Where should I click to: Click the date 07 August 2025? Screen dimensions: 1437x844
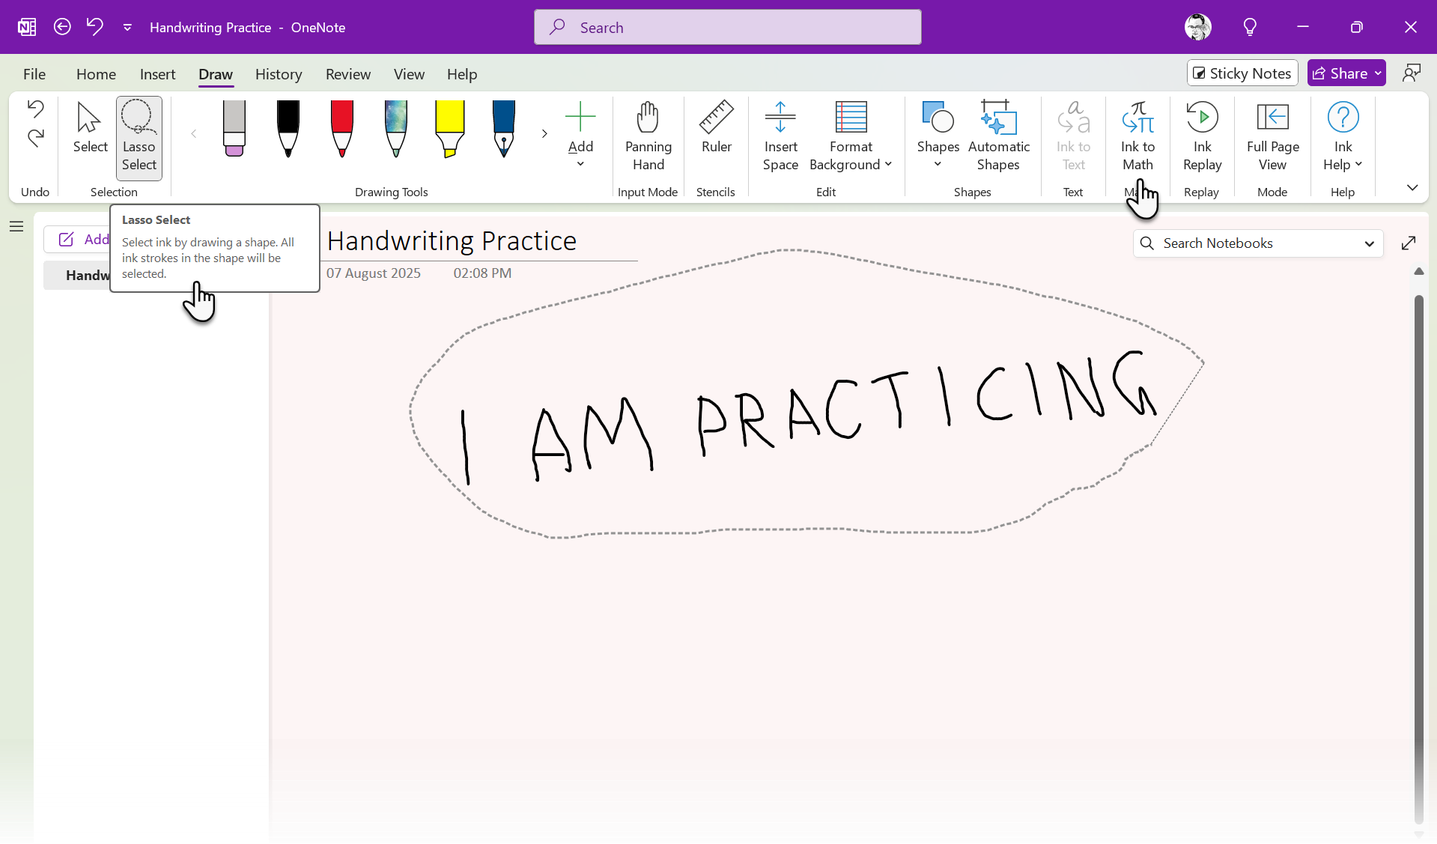click(374, 273)
